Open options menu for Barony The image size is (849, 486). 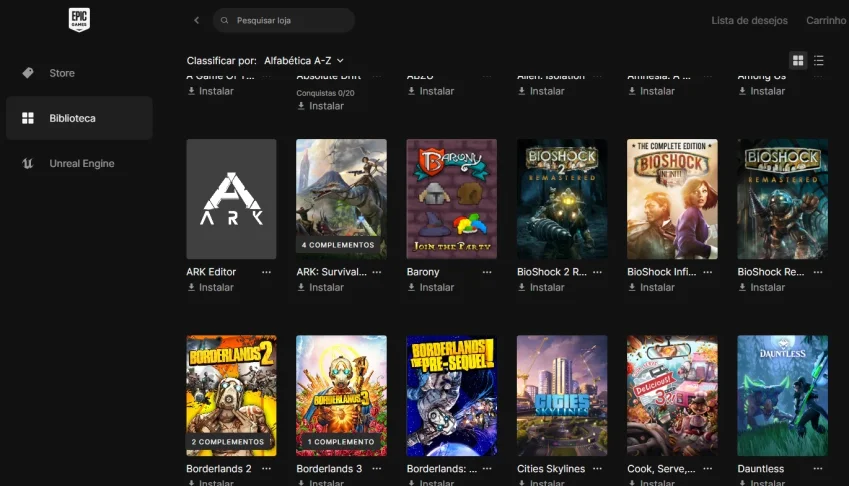pos(487,272)
